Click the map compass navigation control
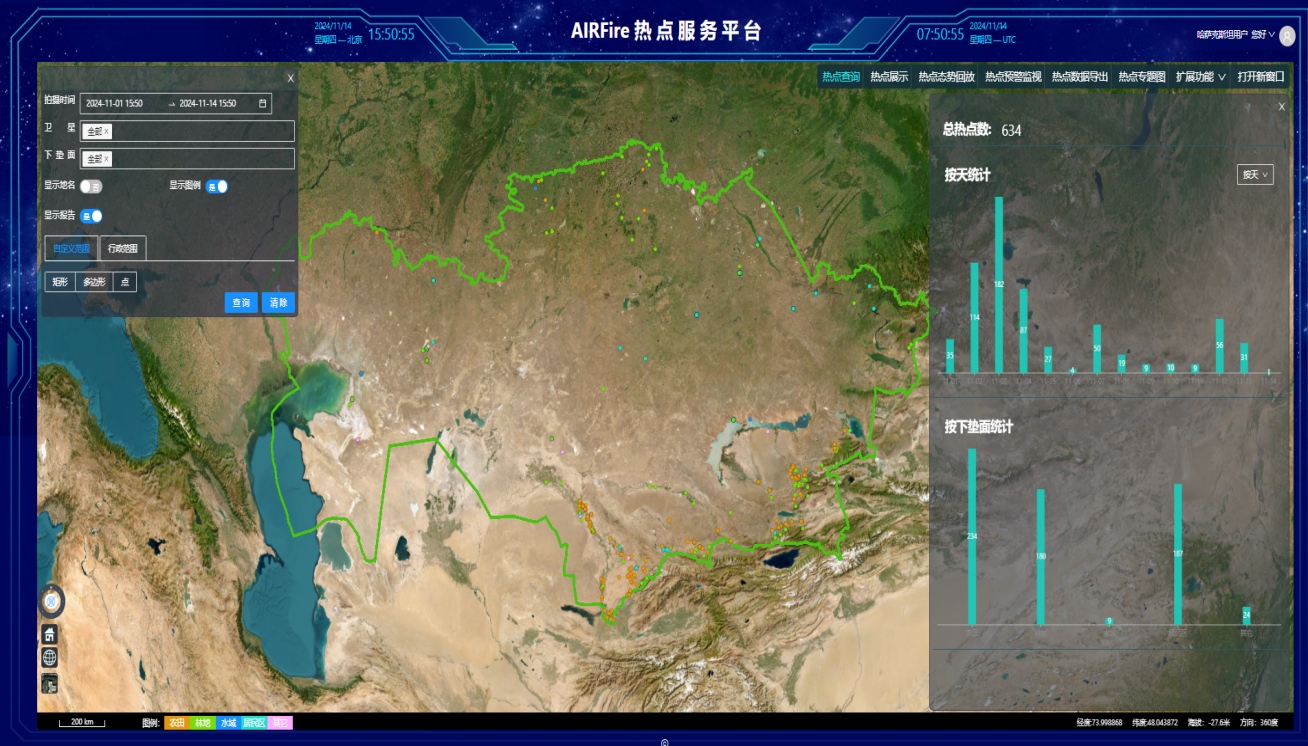The image size is (1308, 746). 51,601
